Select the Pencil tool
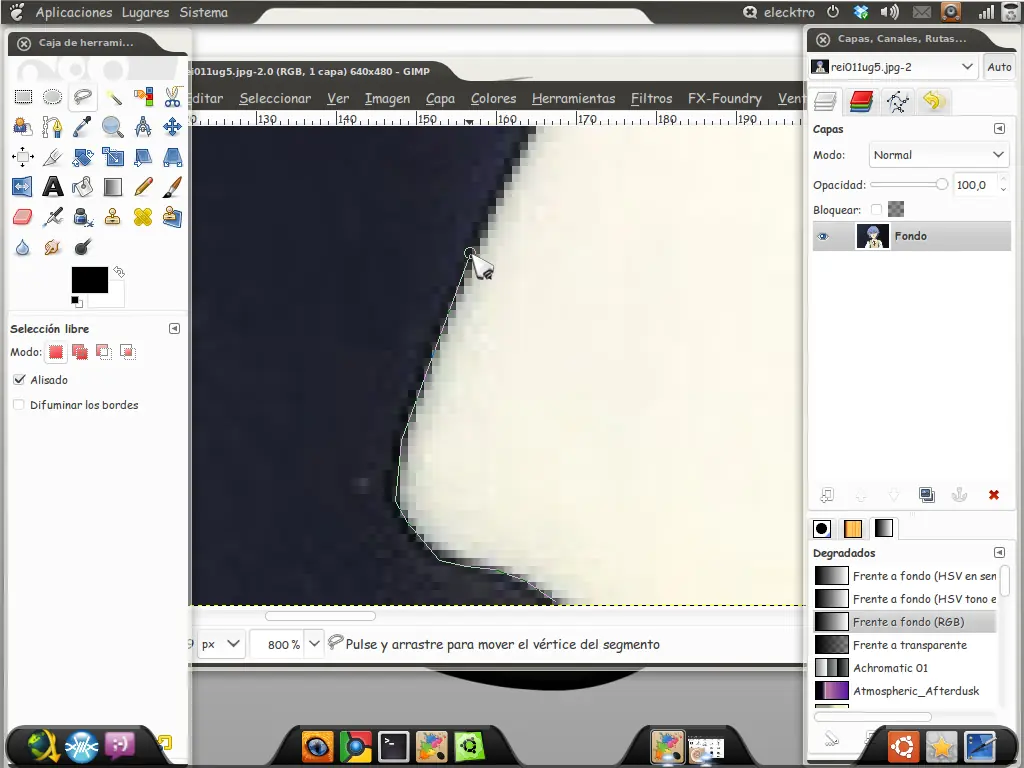 [x=143, y=187]
